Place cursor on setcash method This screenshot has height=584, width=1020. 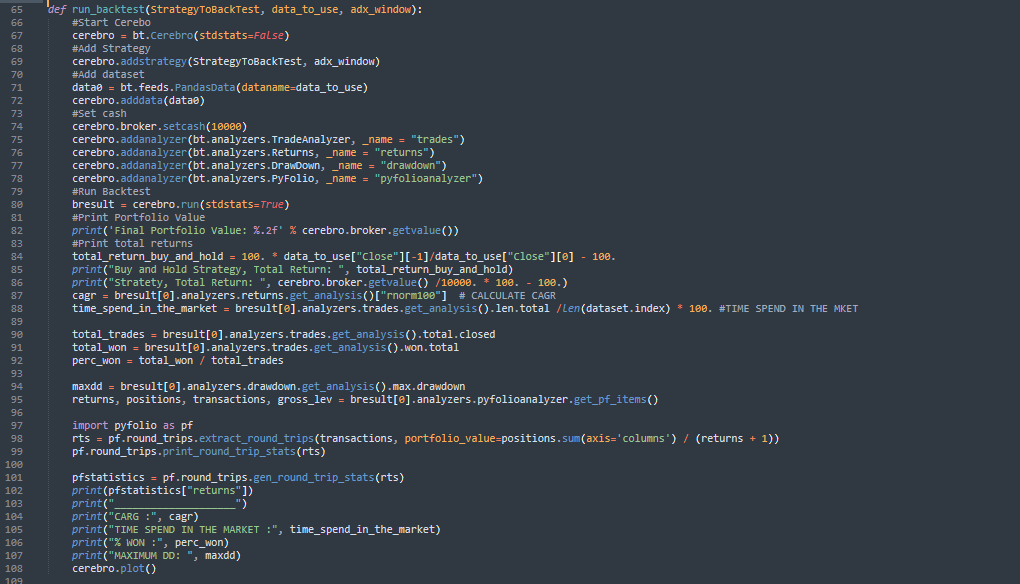coord(190,126)
